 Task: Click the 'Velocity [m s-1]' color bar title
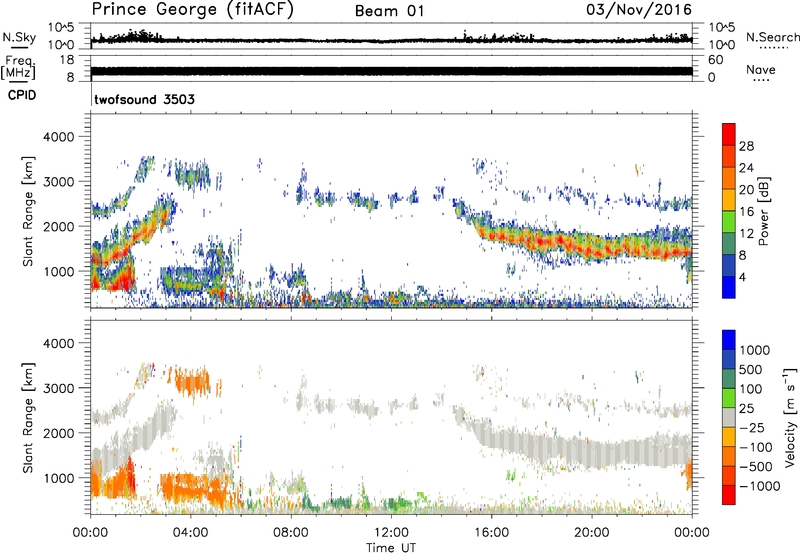point(790,417)
